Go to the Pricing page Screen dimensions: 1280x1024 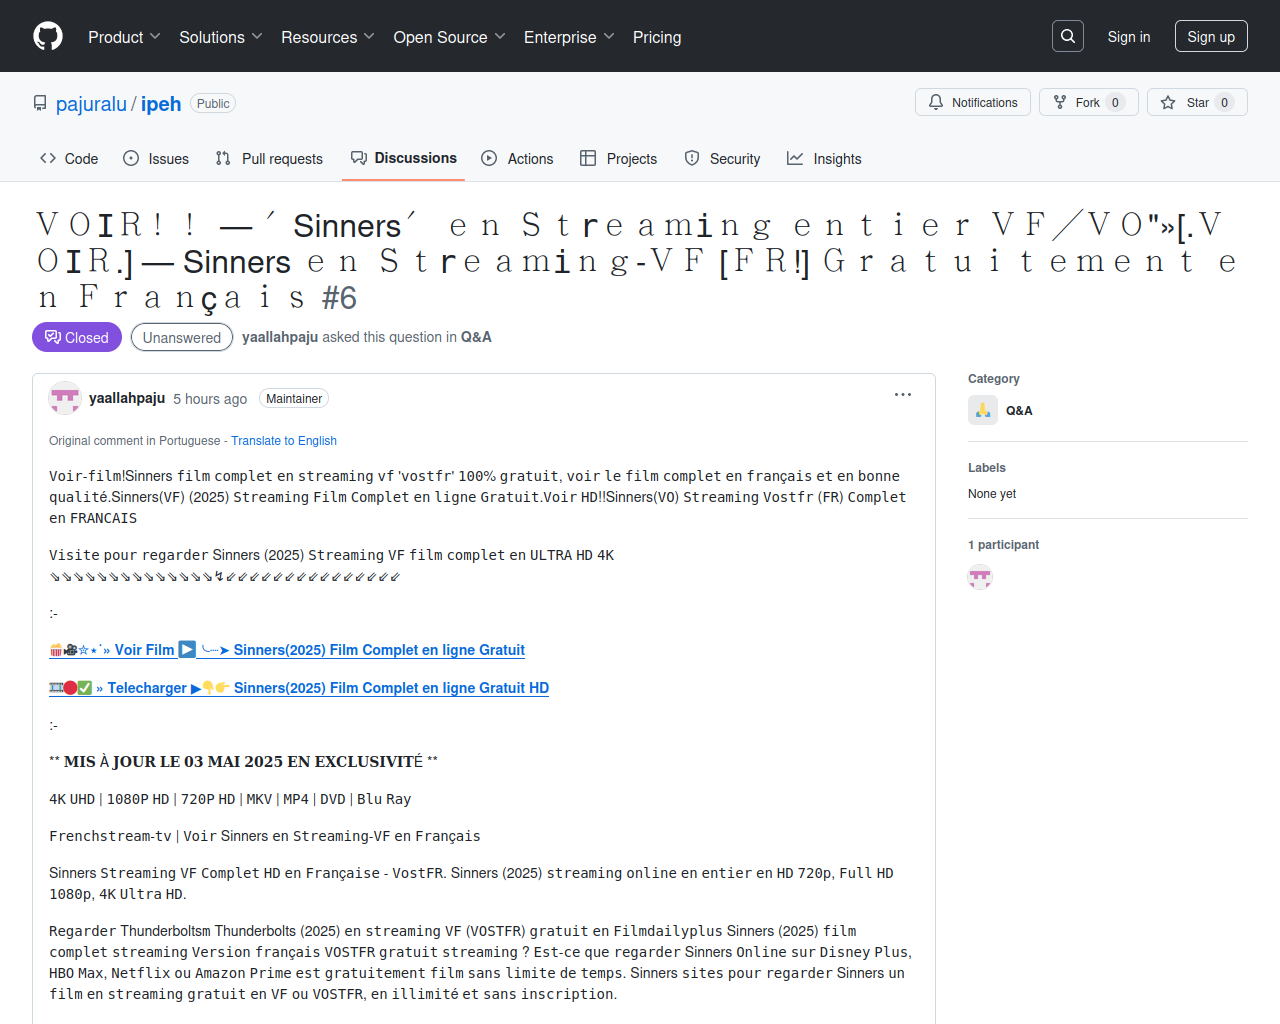point(657,37)
